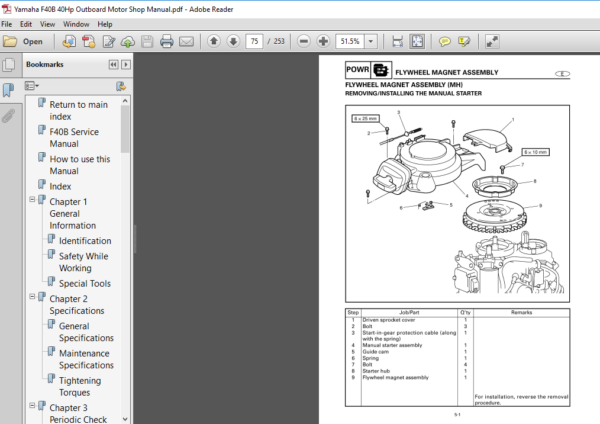The height and width of the screenshot is (424, 600).
Task: Open the zoom level dropdown arrow
Action: point(371,41)
